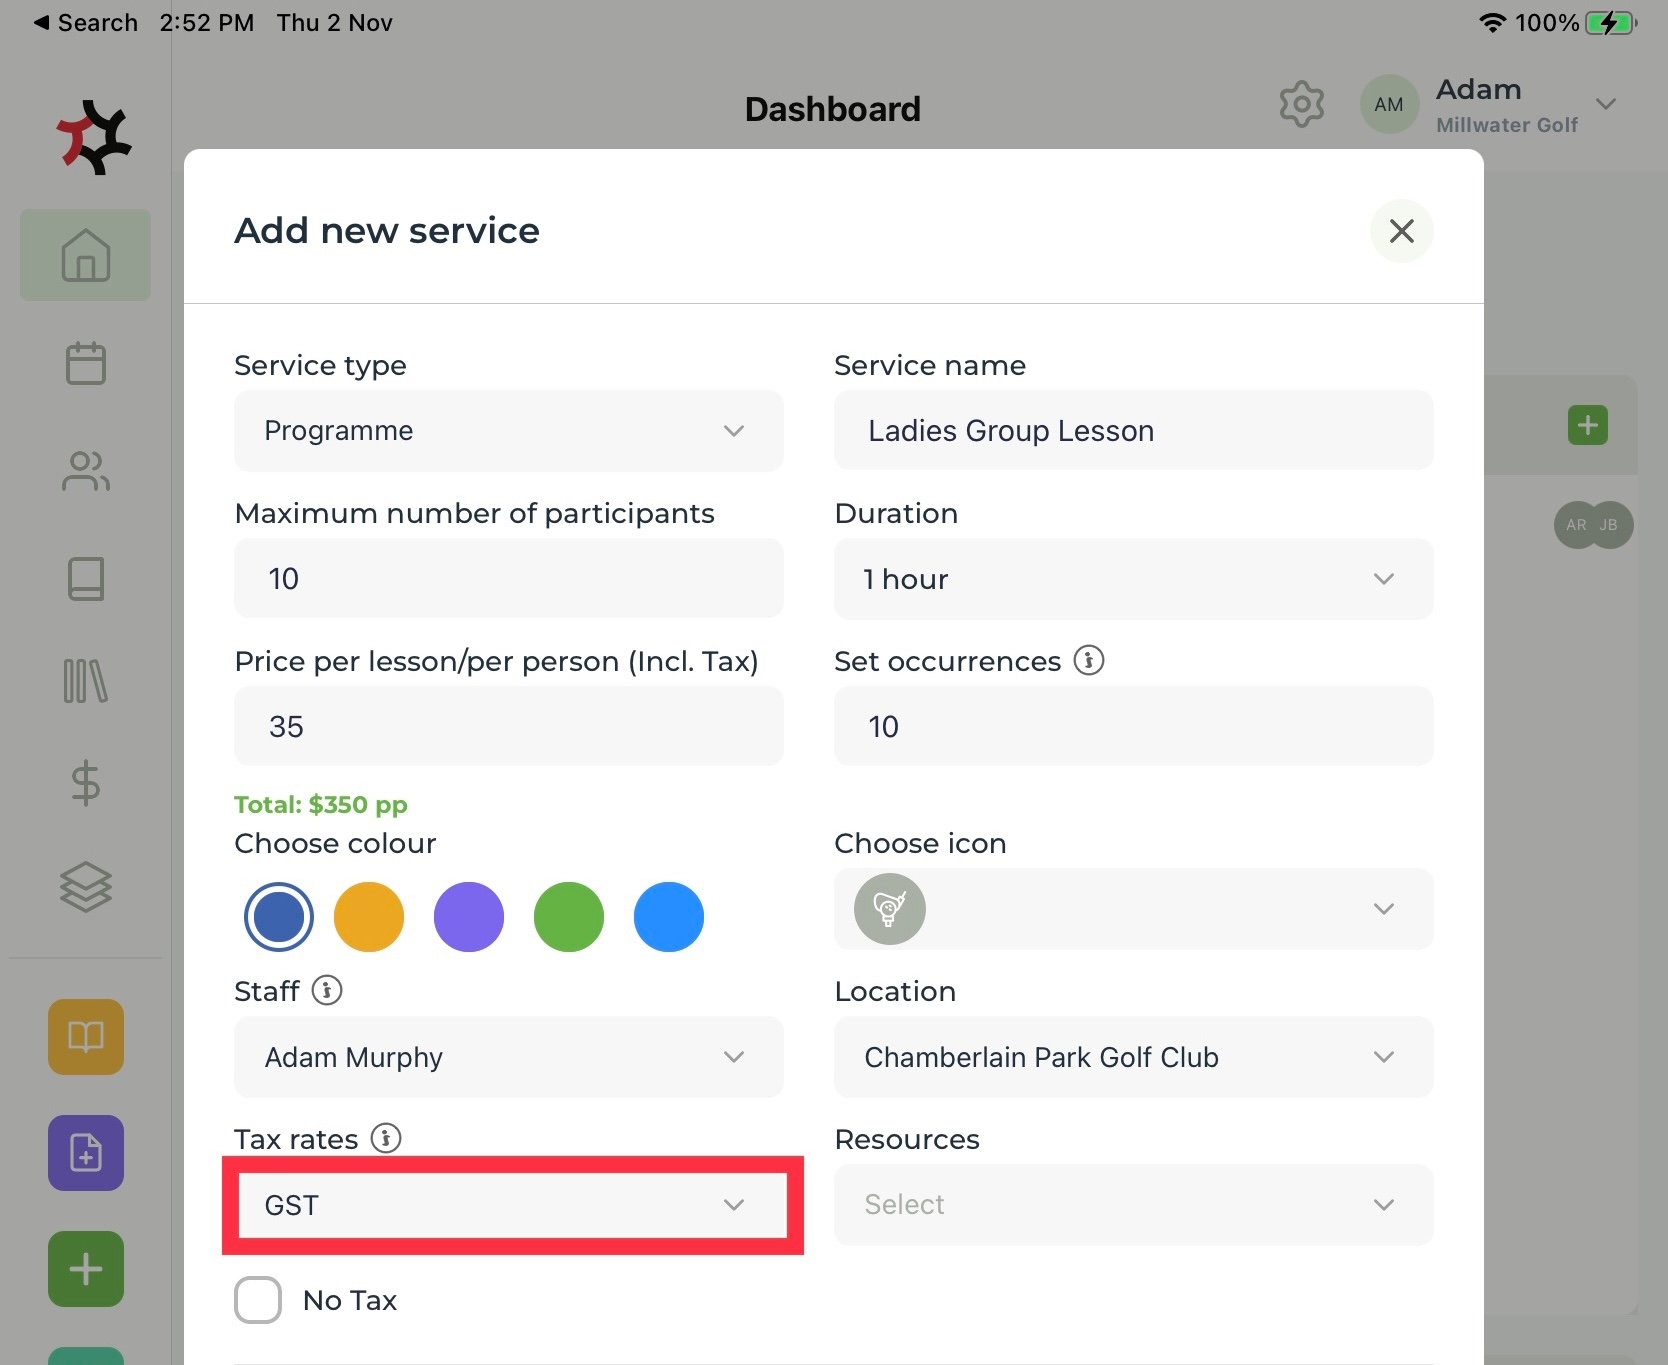Click the Tax rates info icon

click(x=386, y=1138)
